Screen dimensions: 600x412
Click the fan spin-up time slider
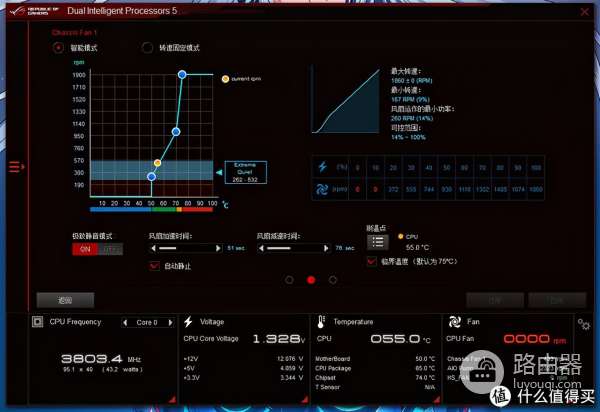pyautogui.click(x=186, y=248)
